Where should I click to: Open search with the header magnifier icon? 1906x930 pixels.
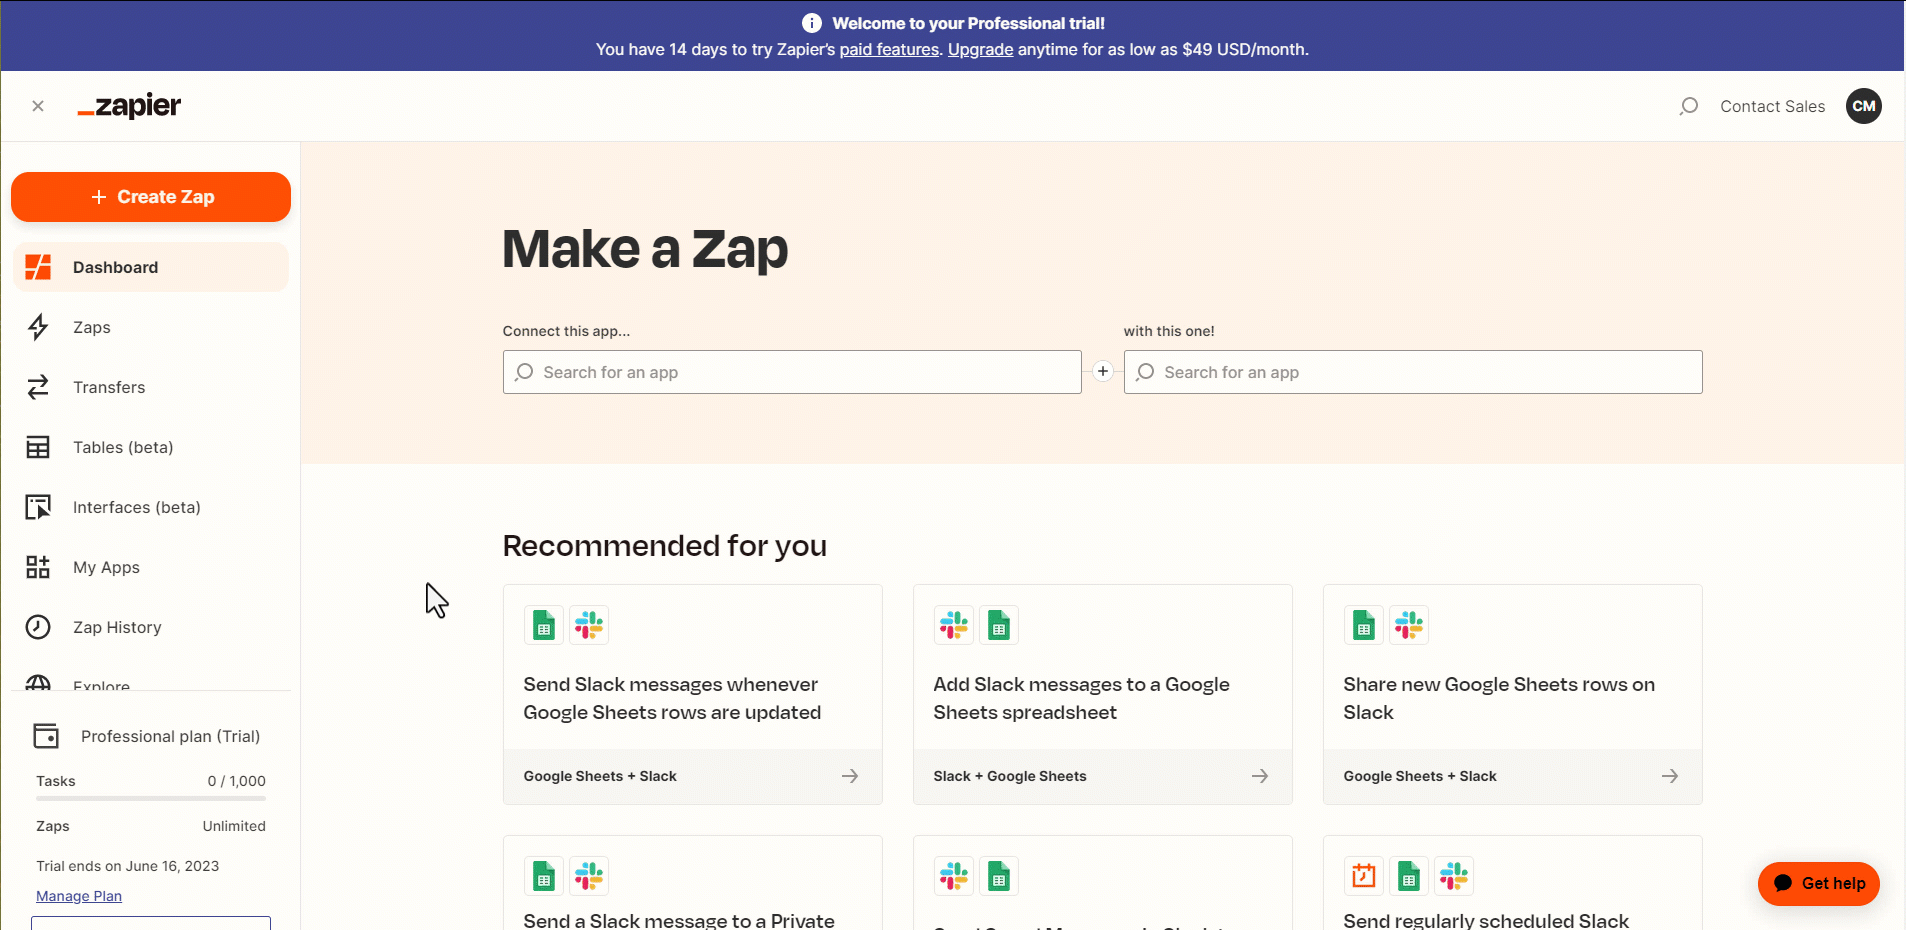point(1689,106)
